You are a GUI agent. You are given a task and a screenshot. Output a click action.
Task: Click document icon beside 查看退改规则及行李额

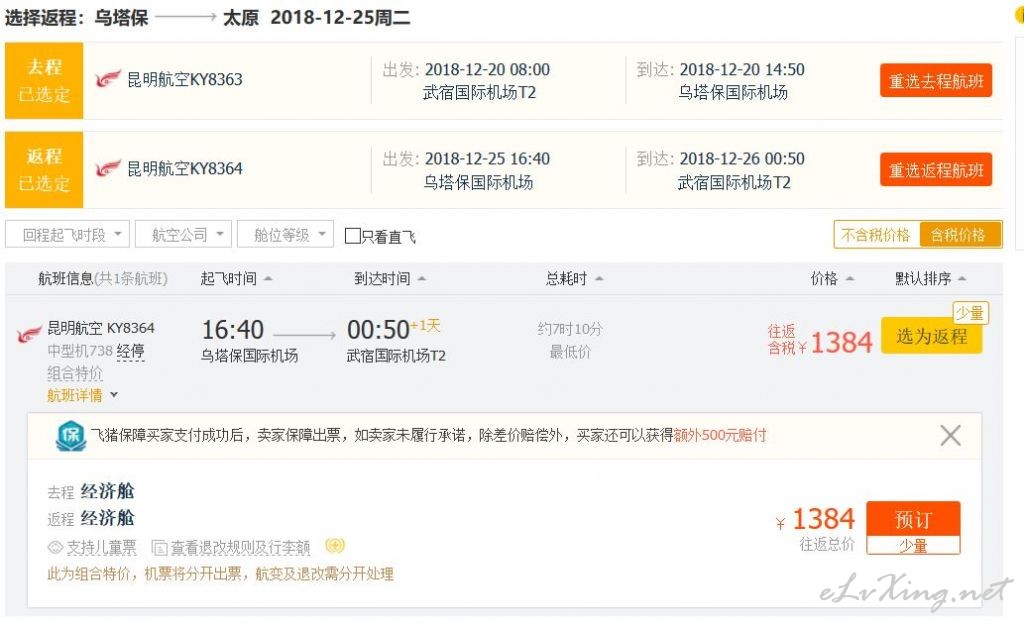point(159,547)
